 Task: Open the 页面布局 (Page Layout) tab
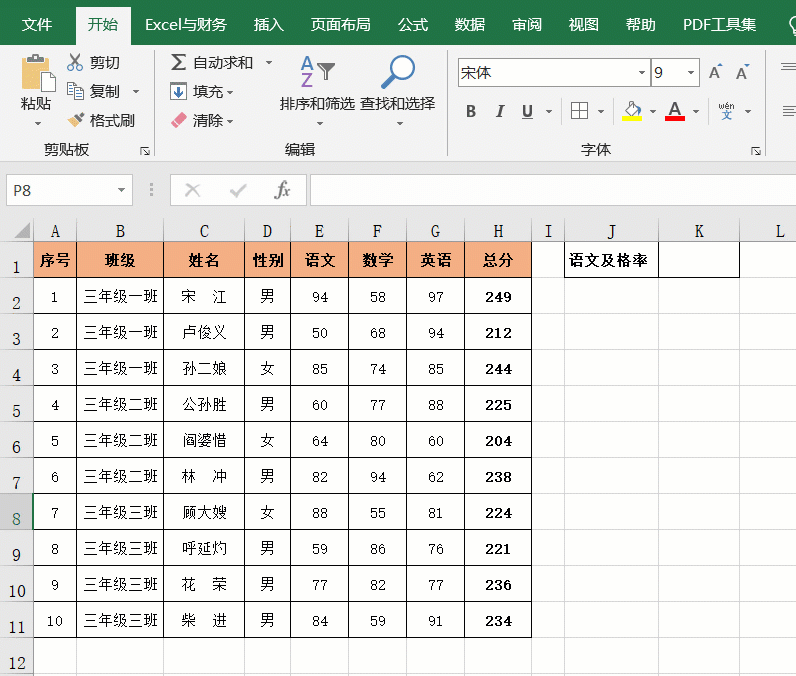tap(340, 24)
